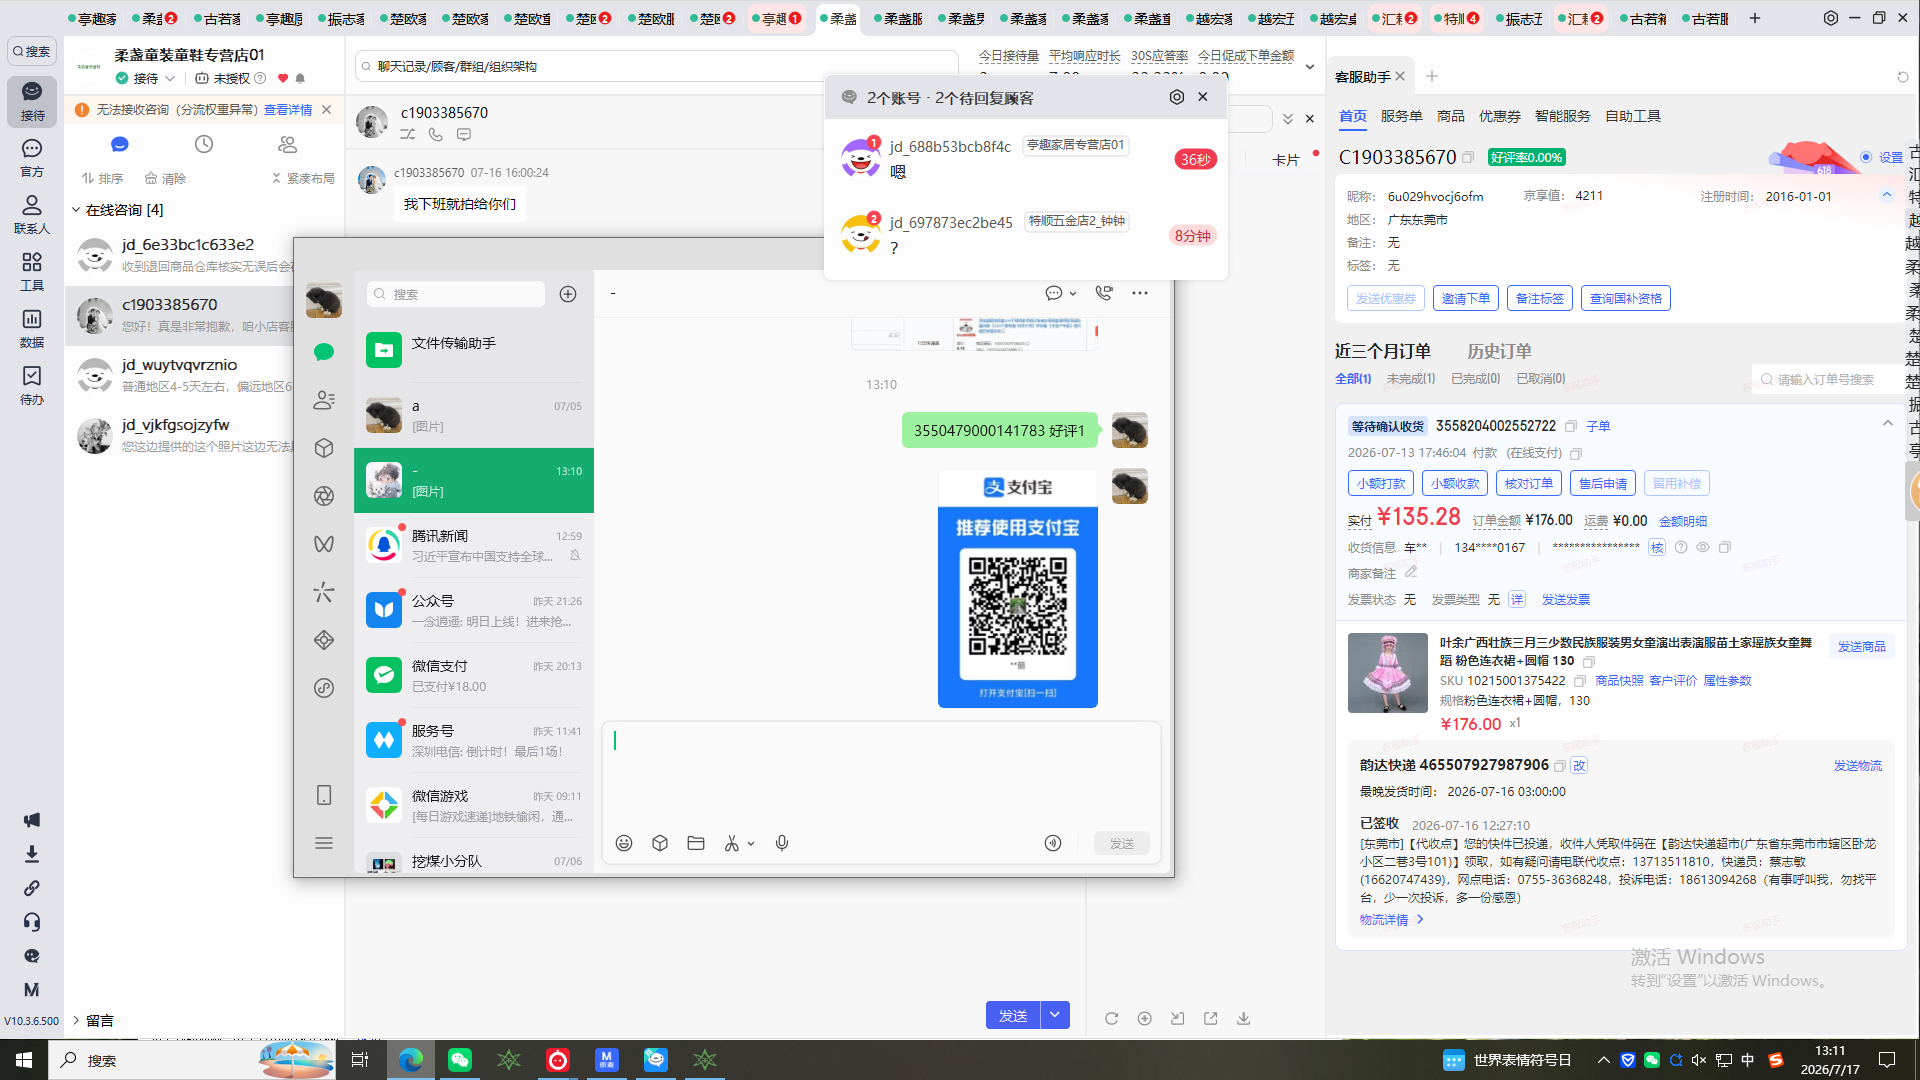Click 小额打款 button on order
Screen dimensions: 1920x1080
[1381, 483]
